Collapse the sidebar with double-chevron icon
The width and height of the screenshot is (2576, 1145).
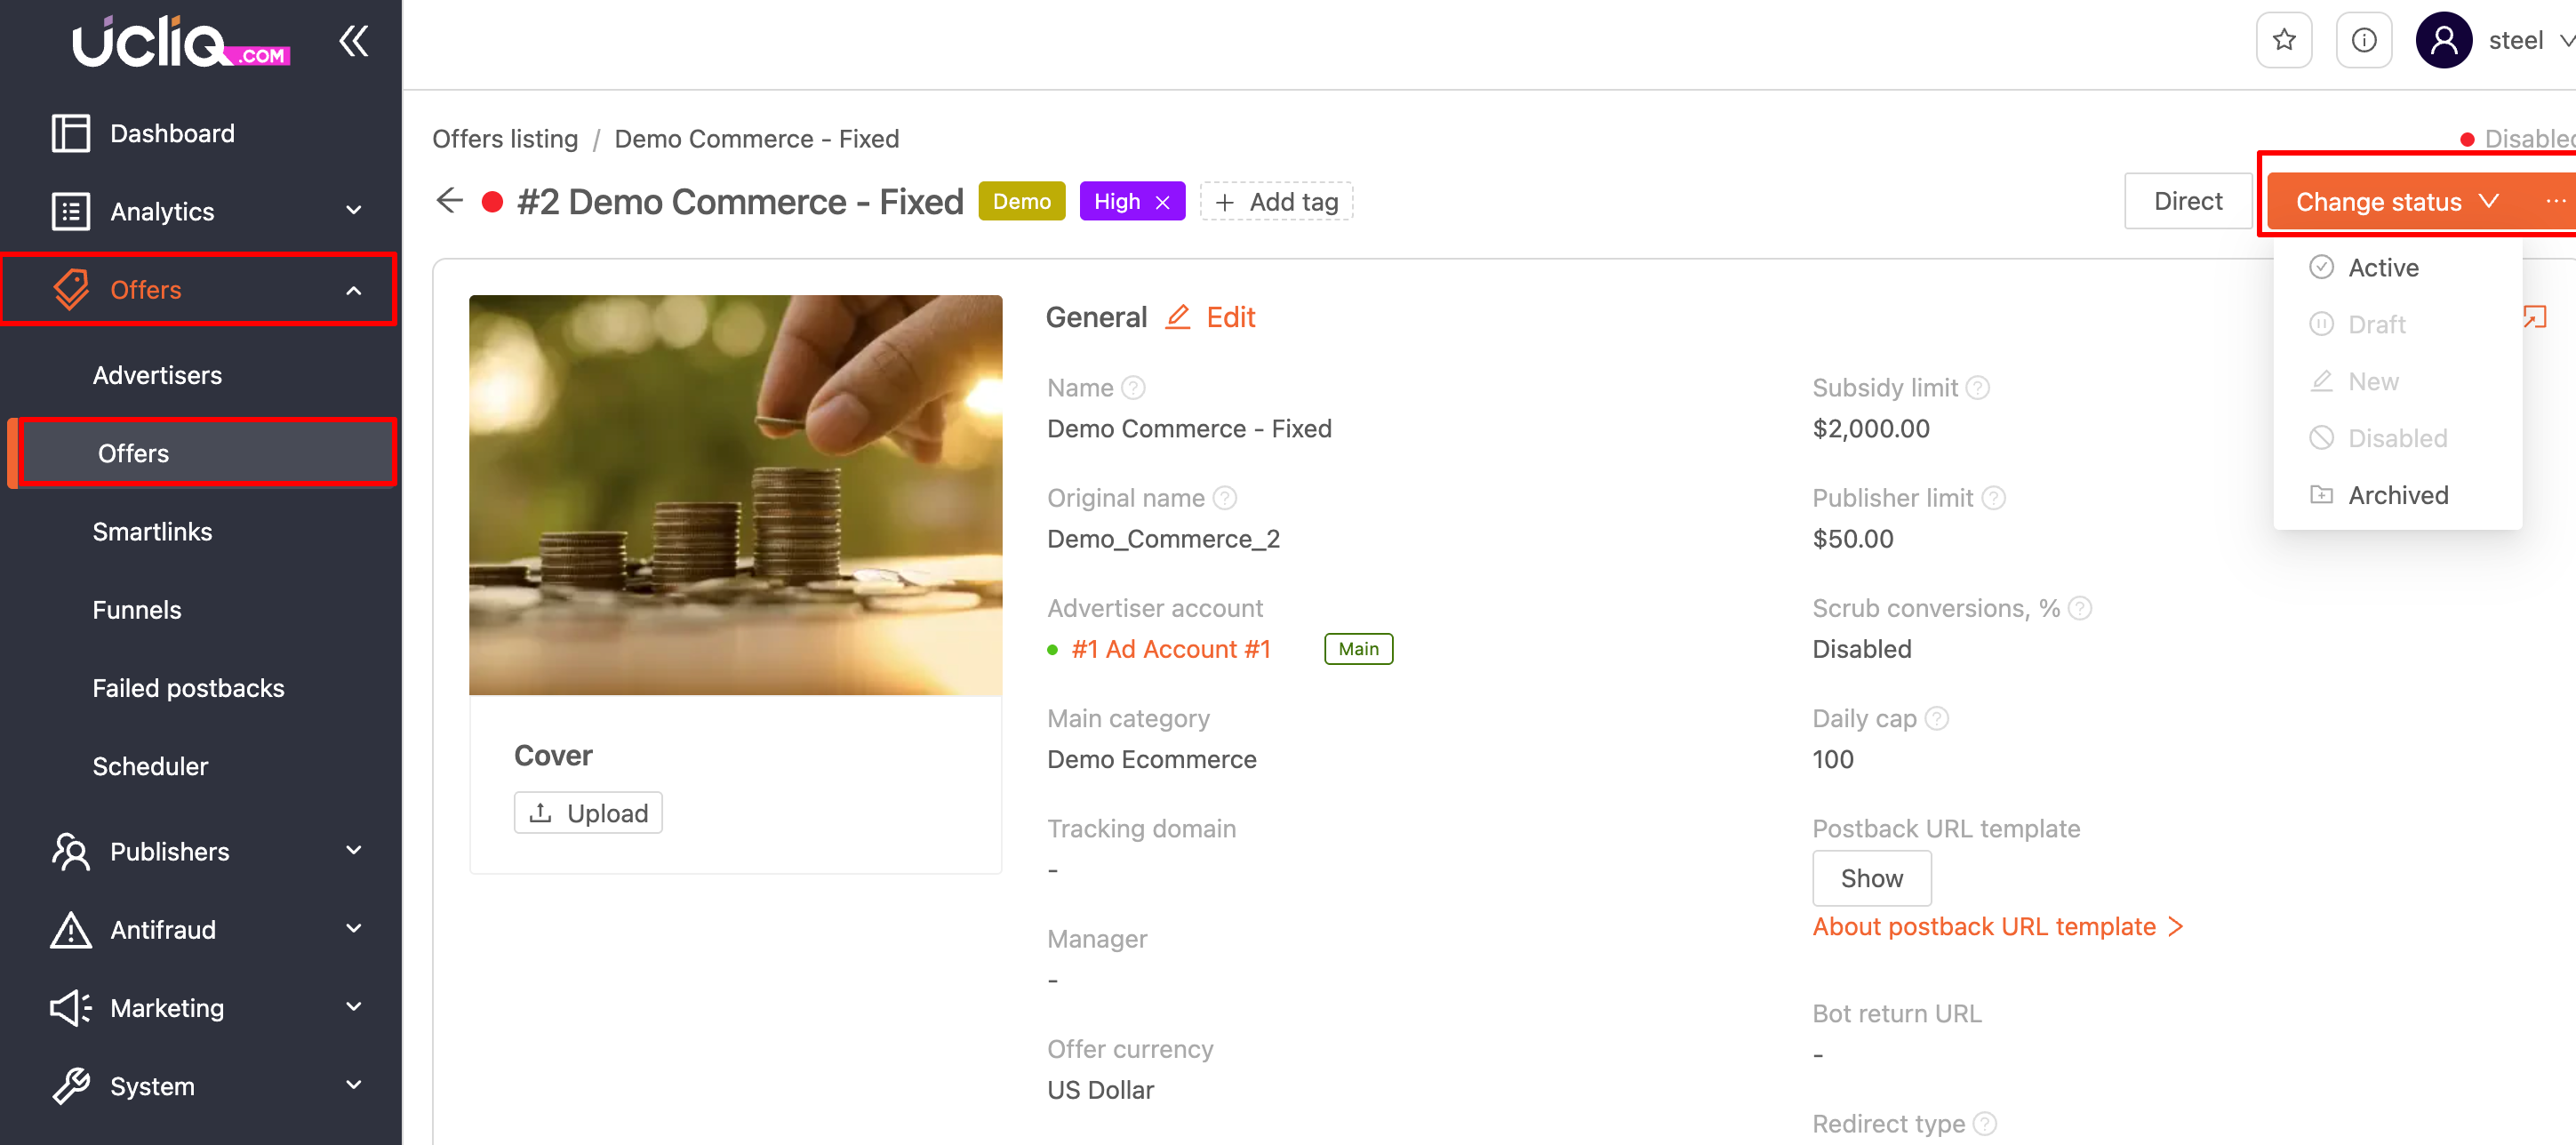(x=353, y=41)
